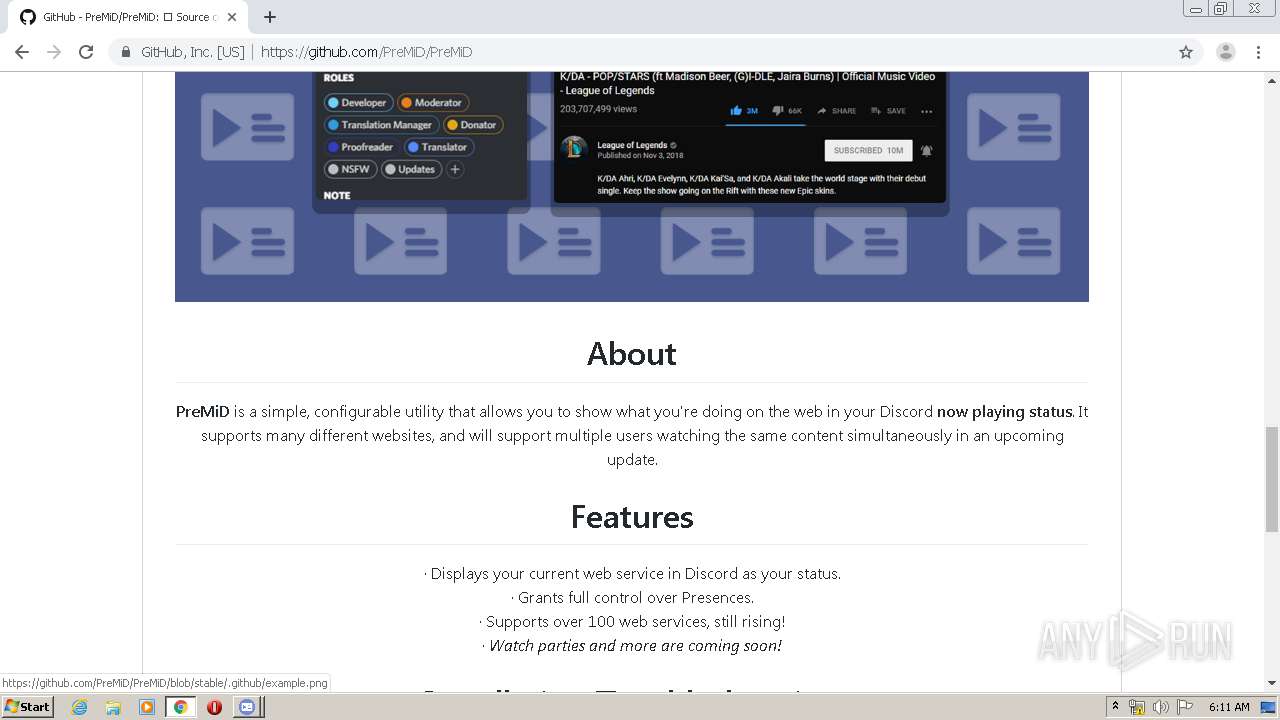Open Windows Explorer folder icon in taskbar
This screenshot has width=1280, height=720.
click(113, 707)
